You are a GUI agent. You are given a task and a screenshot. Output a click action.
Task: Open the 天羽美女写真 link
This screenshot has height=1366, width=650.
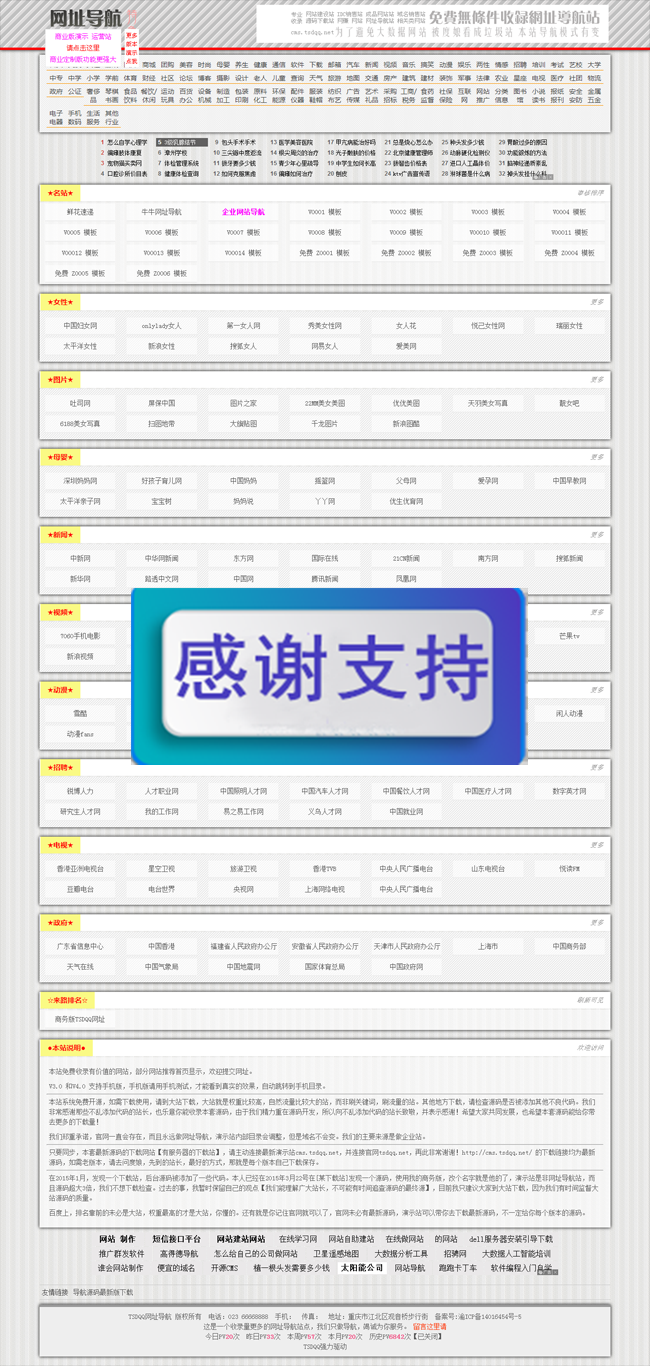pos(488,403)
